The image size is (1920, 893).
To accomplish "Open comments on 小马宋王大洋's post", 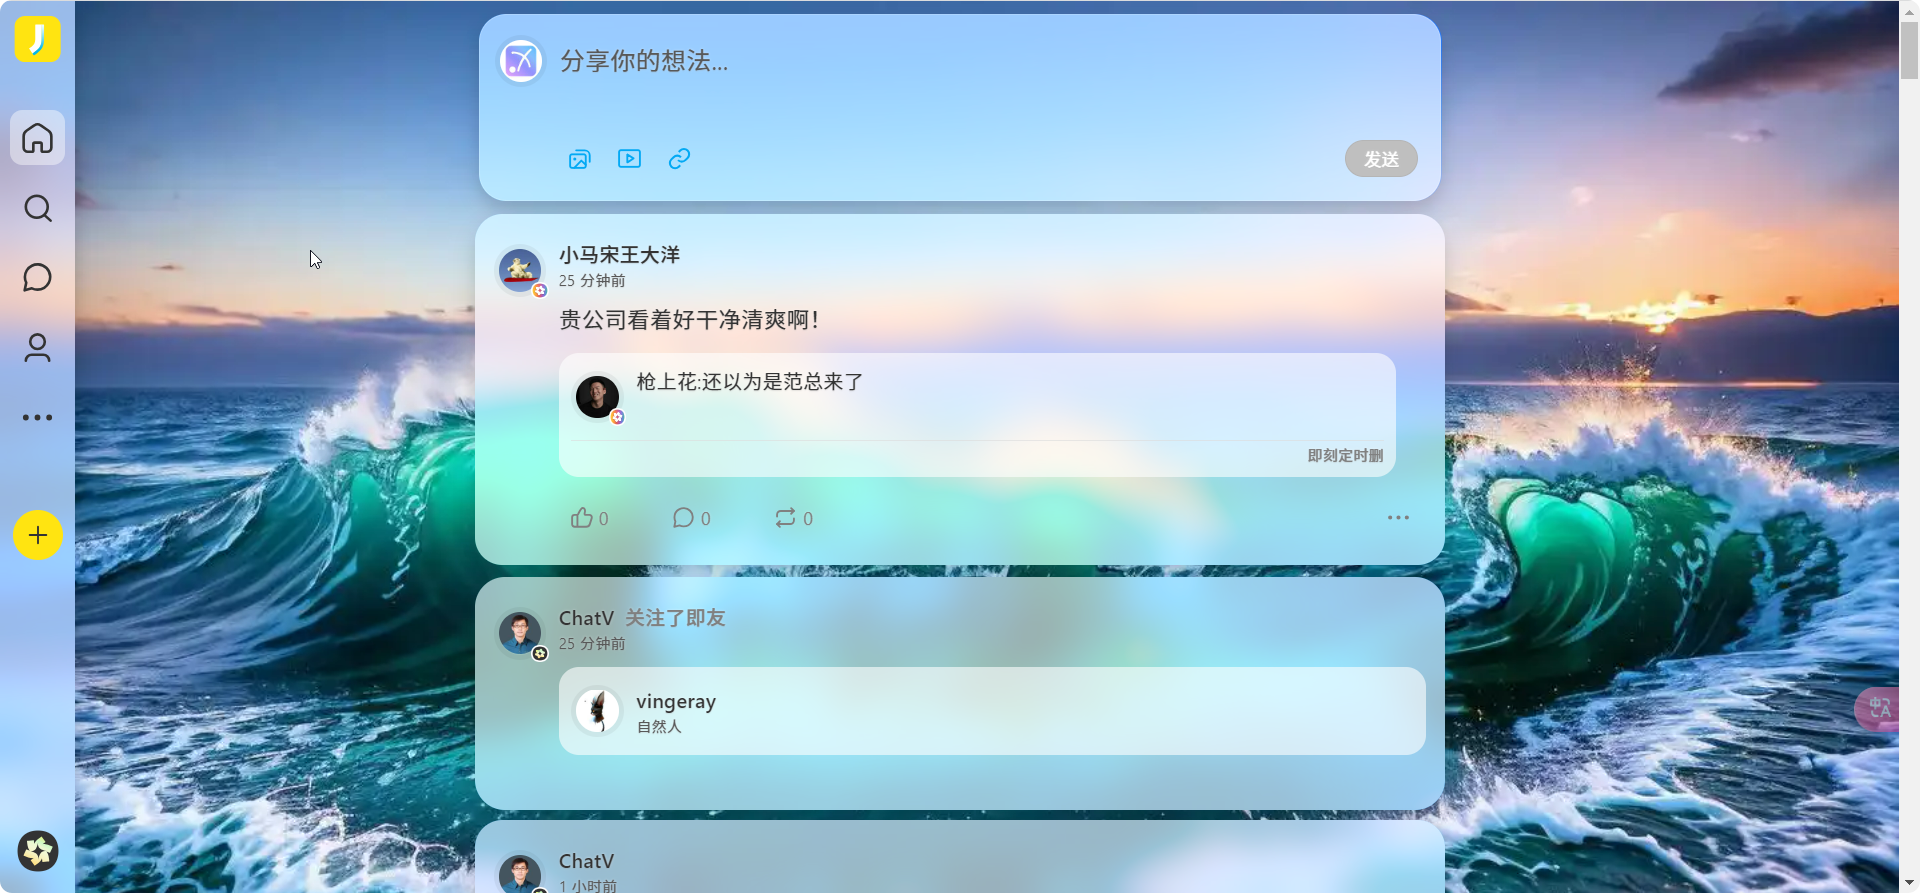I will pos(692,518).
